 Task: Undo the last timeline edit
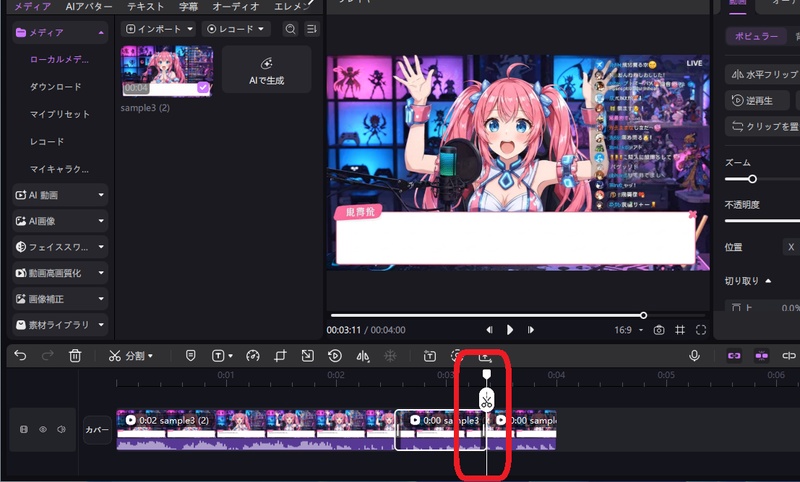20,356
